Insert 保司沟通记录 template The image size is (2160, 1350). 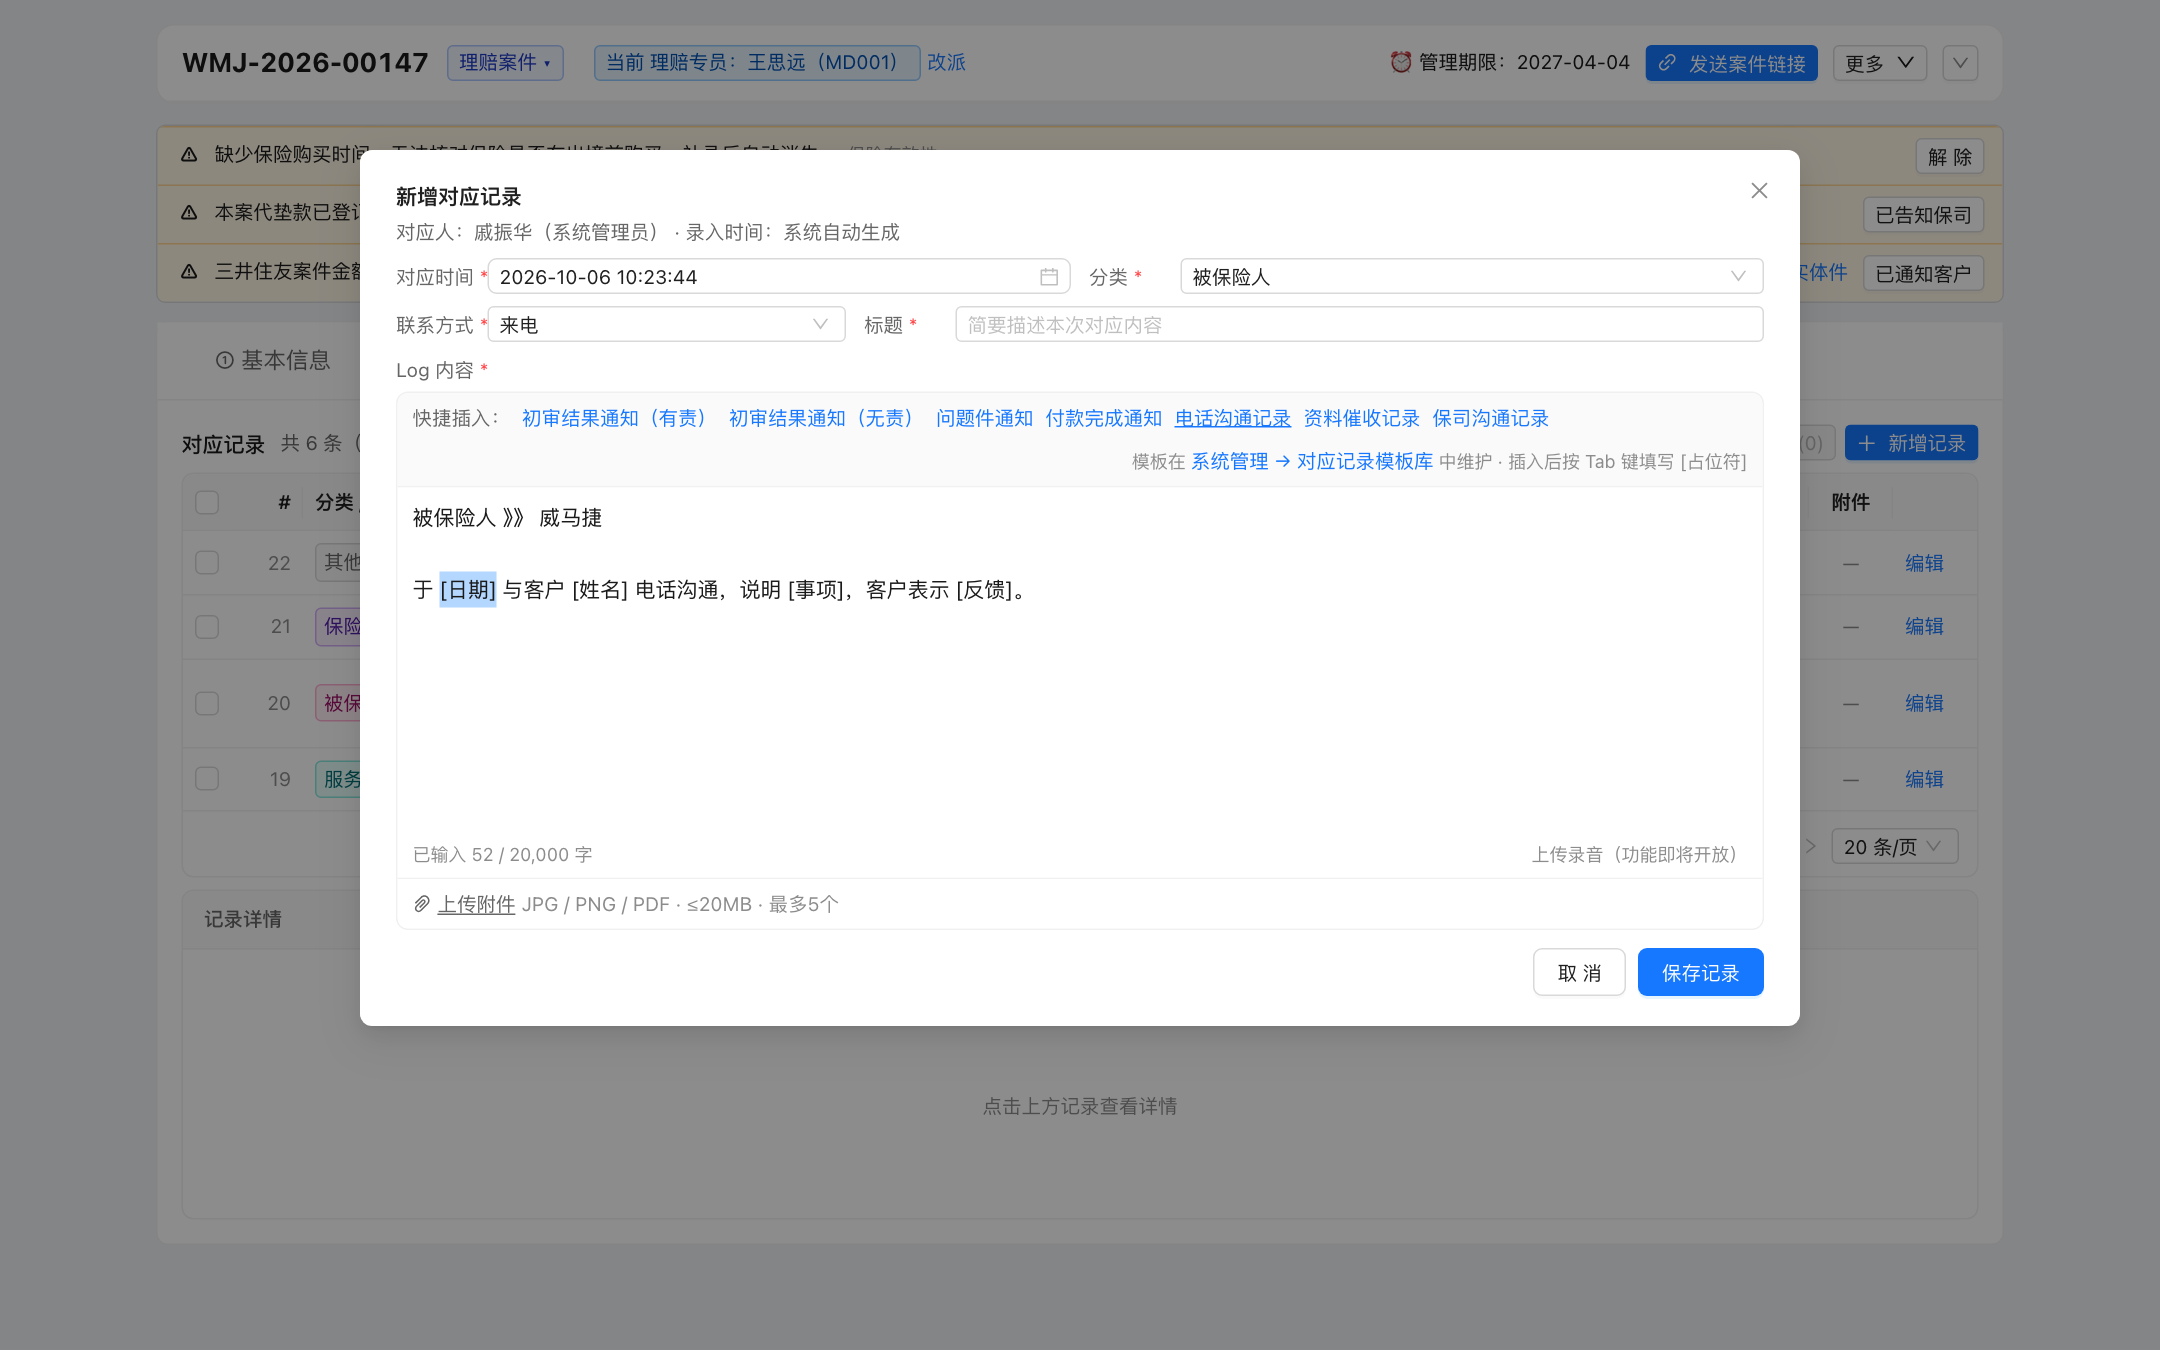click(x=1491, y=418)
